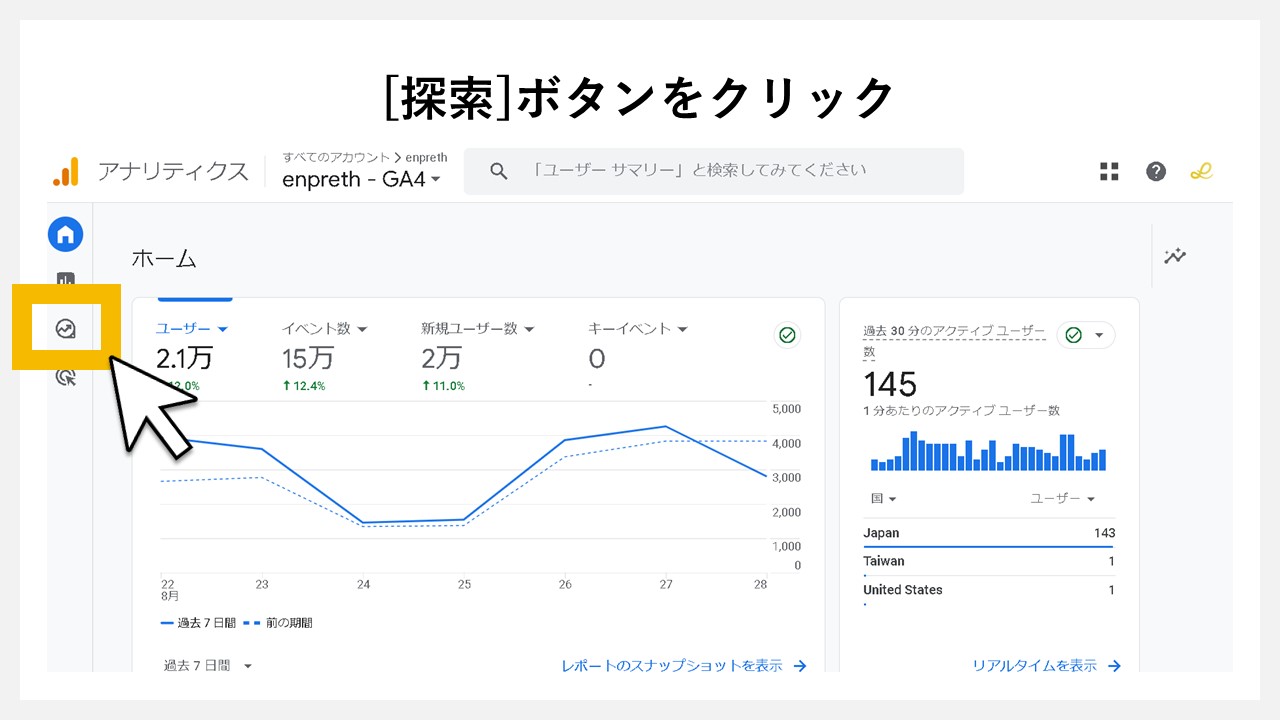Select the ユーザー metric tab
The image size is (1280, 720).
coord(192,328)
